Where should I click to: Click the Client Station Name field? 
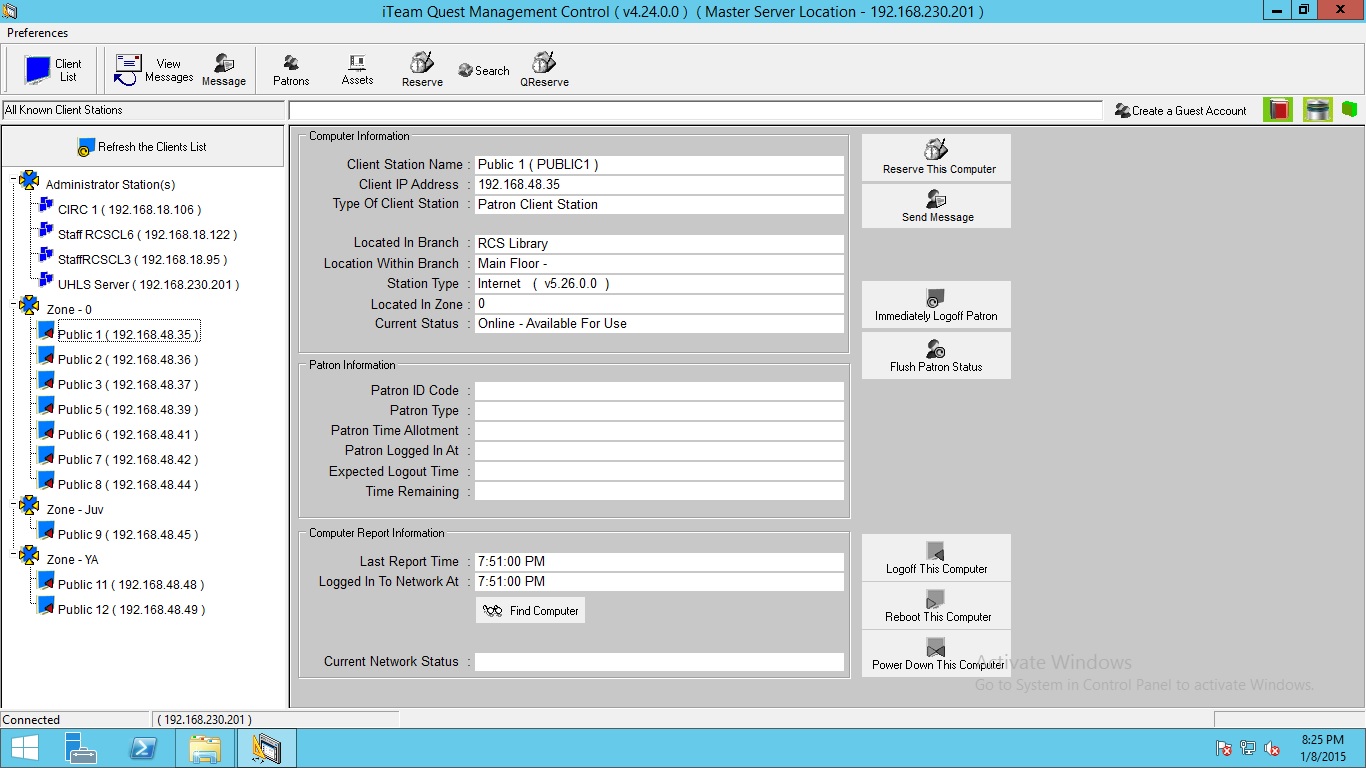click(x=659, y=164)
